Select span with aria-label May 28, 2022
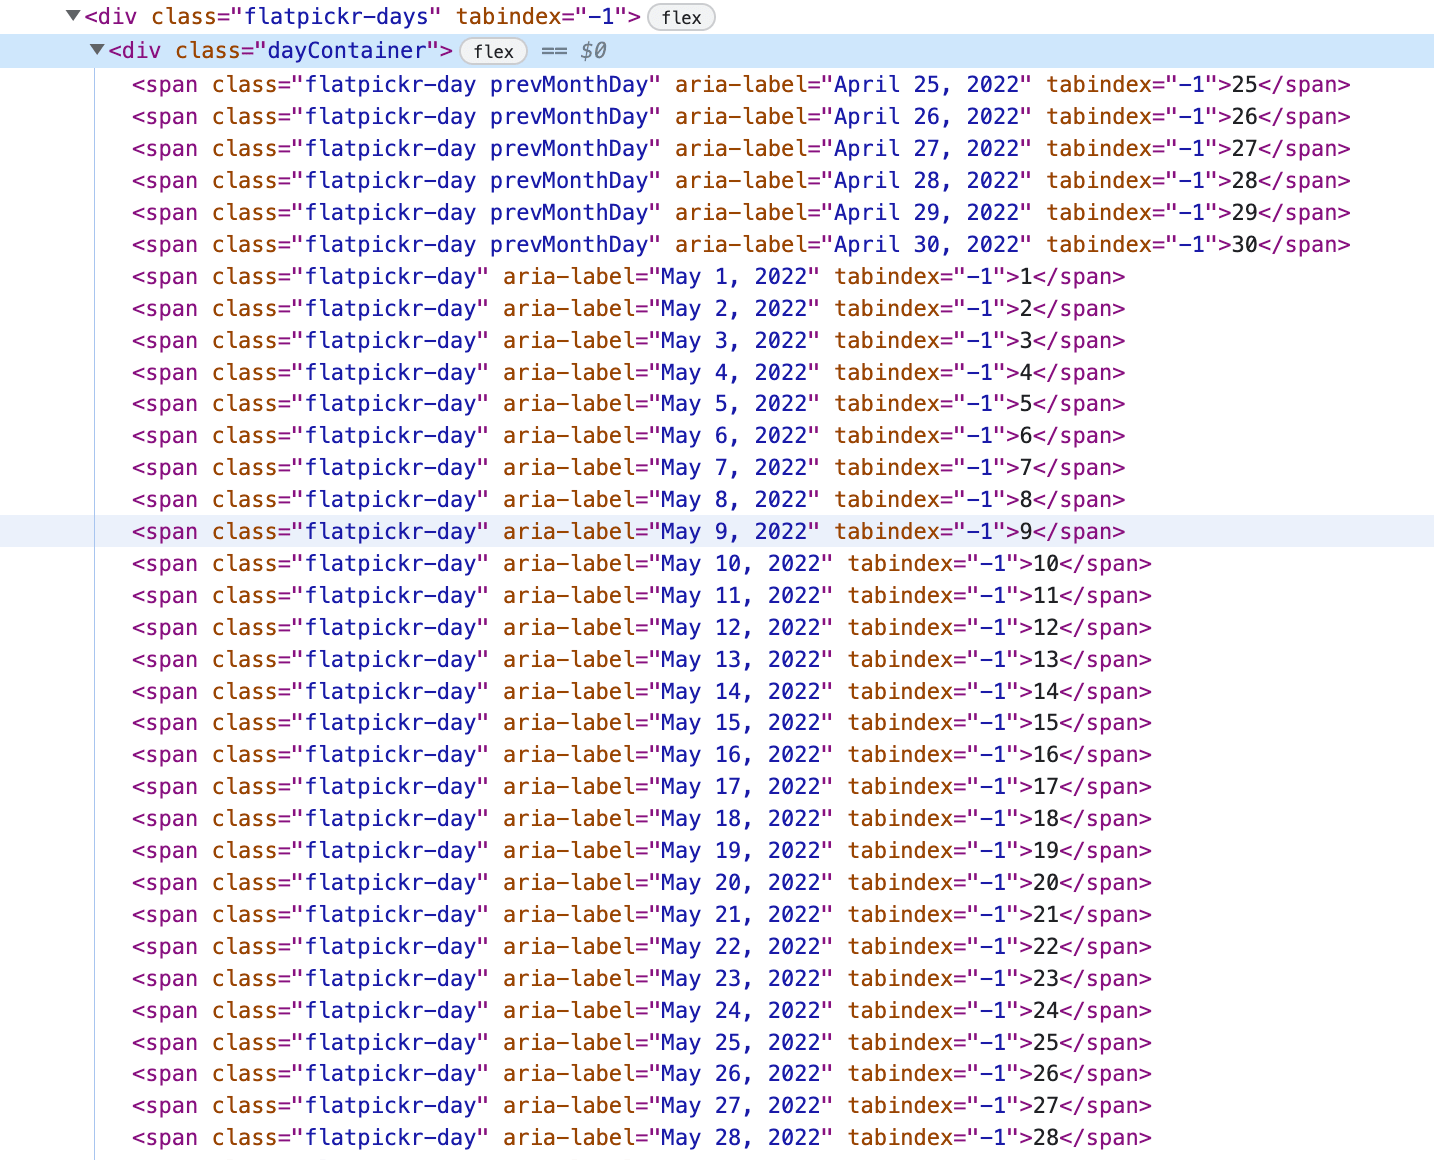The width and height of the screenshot is (1434, 1160). (641, 1138)
